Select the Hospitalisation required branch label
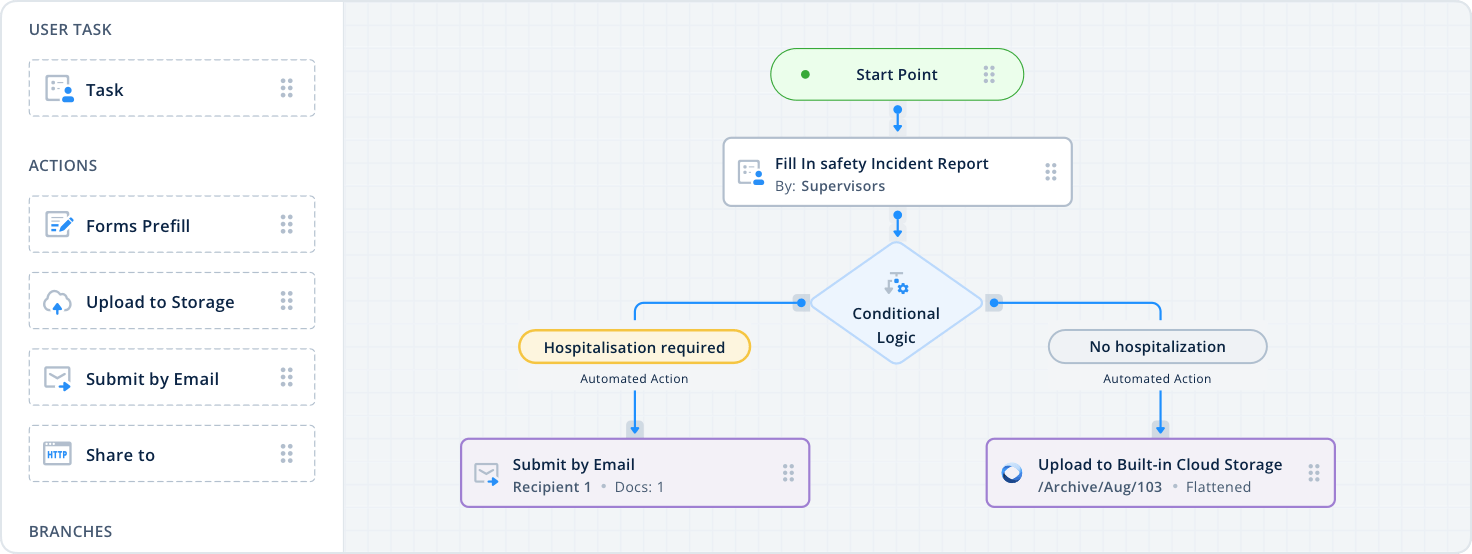The width and height of the screenshot is (1472, 554). [634, 347]
